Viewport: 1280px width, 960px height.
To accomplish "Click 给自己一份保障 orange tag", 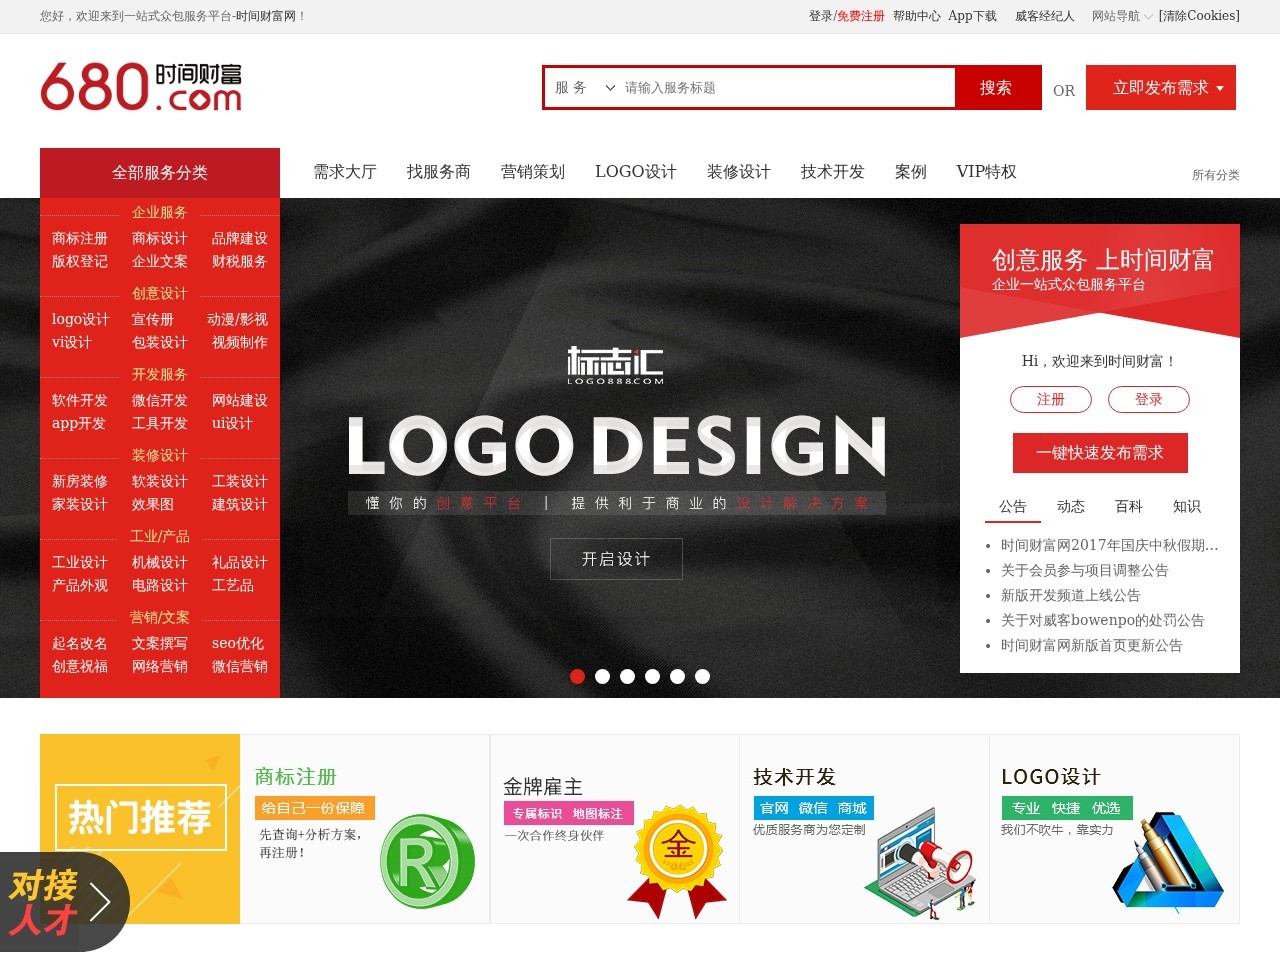I will [x=314, y=808].
